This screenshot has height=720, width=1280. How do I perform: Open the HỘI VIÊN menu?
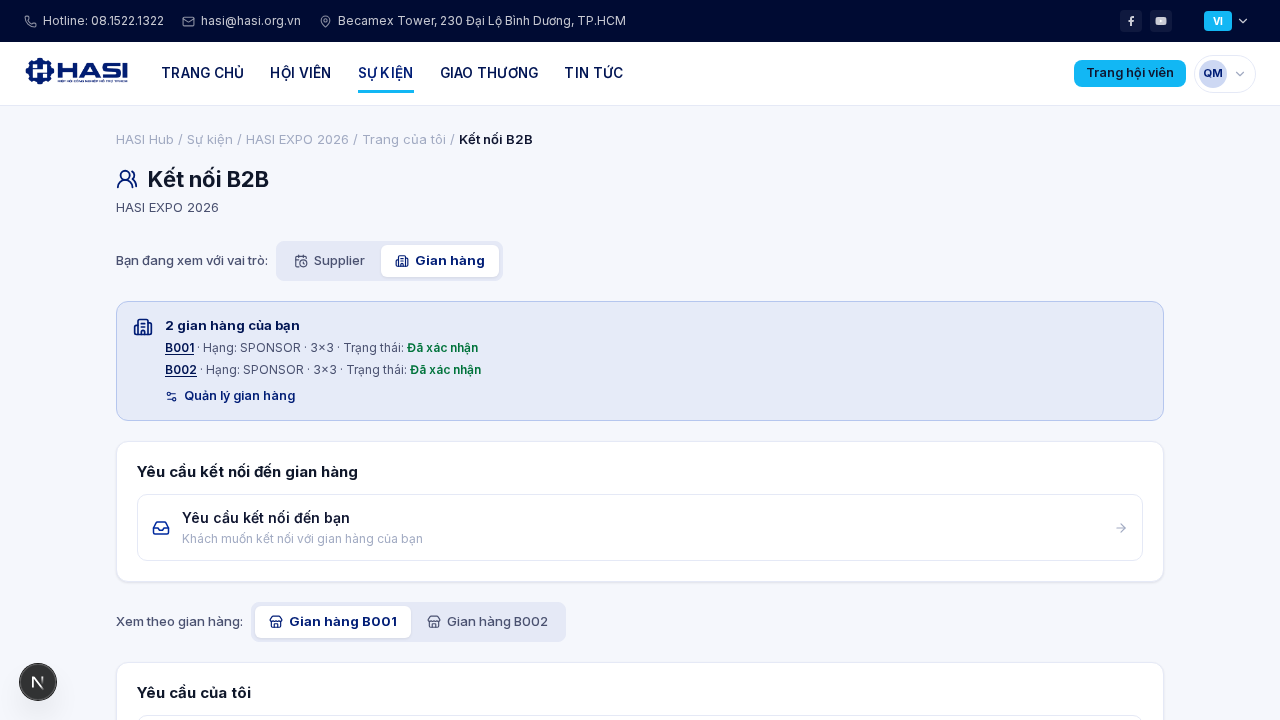[x=300, y=73]
